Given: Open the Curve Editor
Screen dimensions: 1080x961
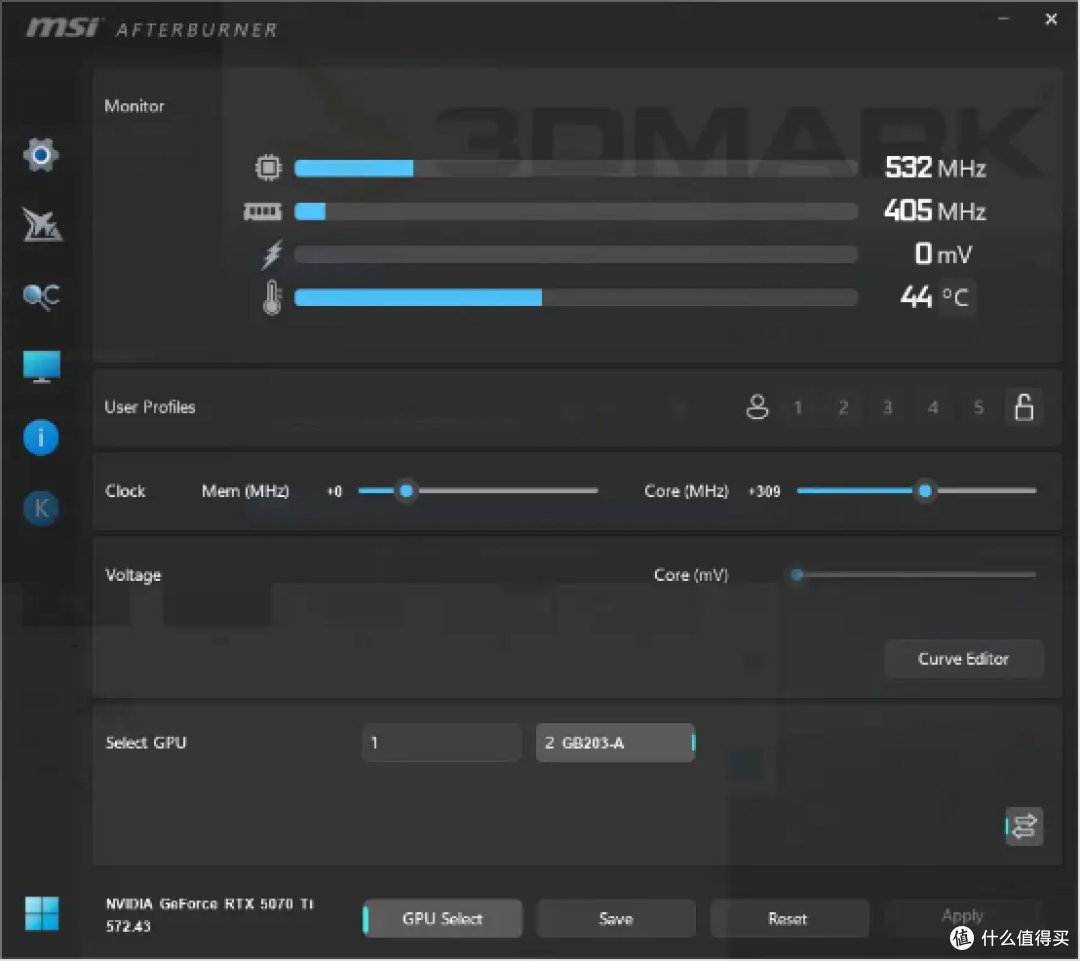Looking at the screenshot, I should coord(964,659).
